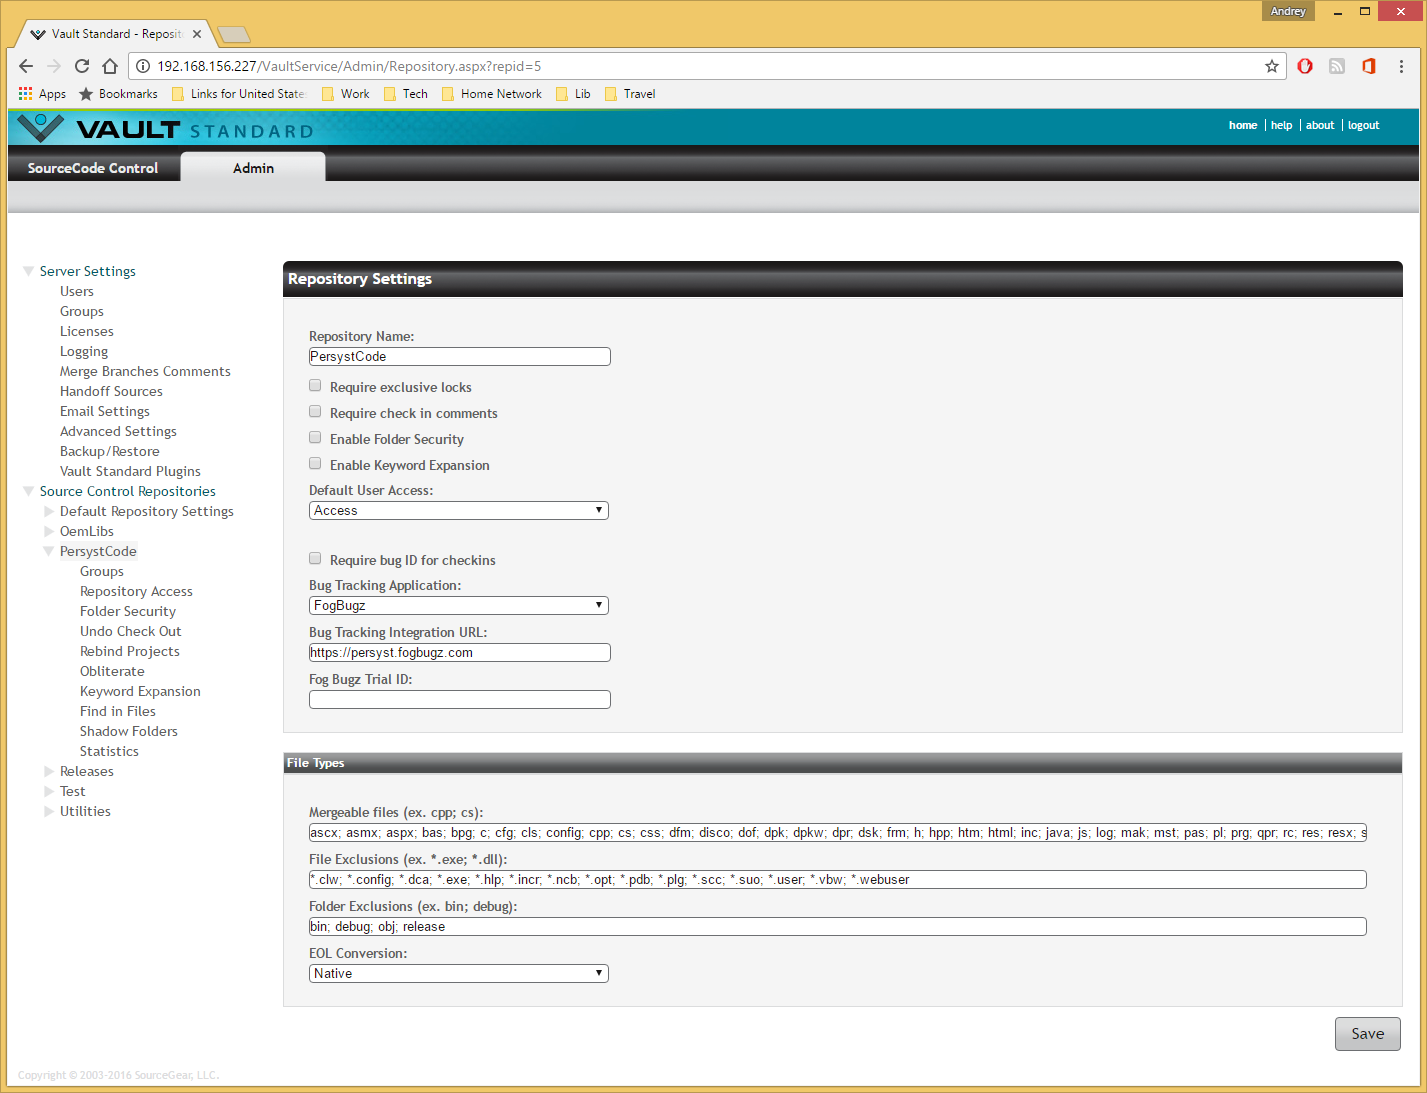Open Travel bookmark folder
The width and height of the screenshot is (1427, 1093).
click(630, 94)
